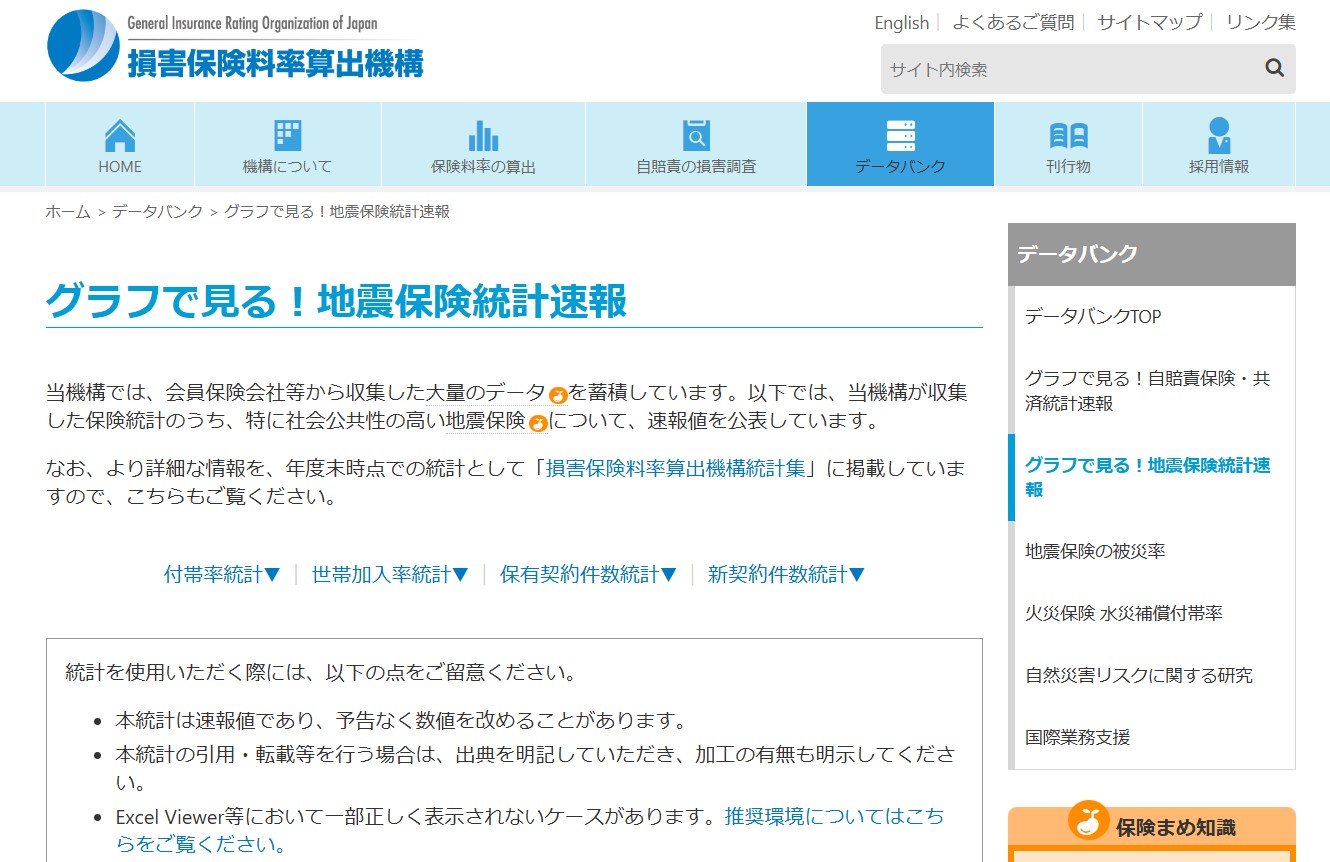This screenshot has width=1330, height=862.
Task: Click the HOME house icon
Action: (x=120, y=135)
